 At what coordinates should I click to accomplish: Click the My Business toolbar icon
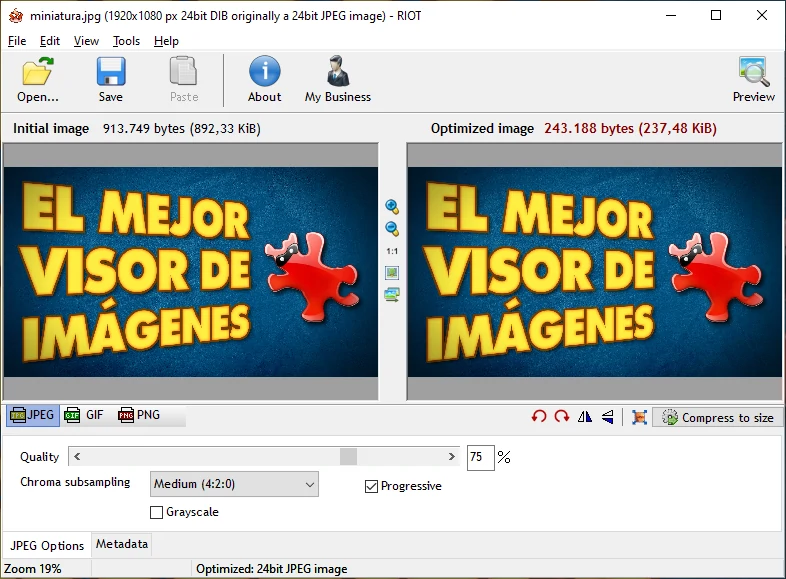(337, 80)
